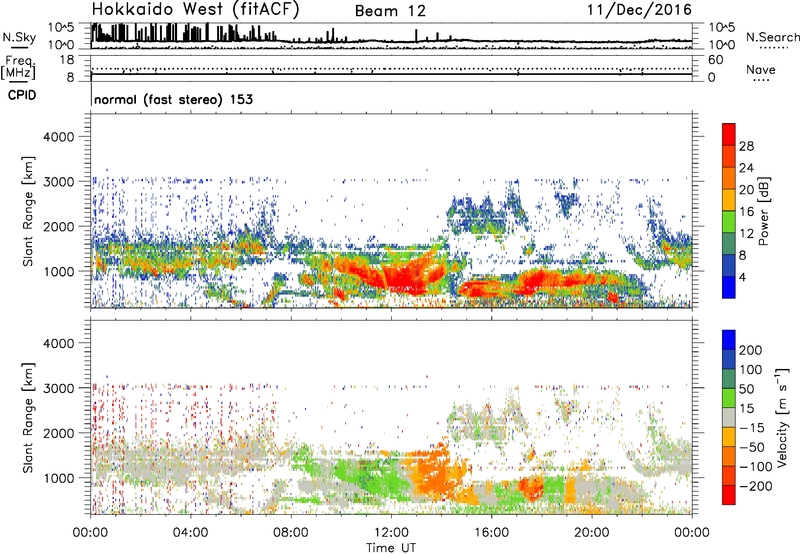The image size is (800, 554).
Task: Click the 'Slant Range [km]' label of velocity panel
Action: pos(29,418)
